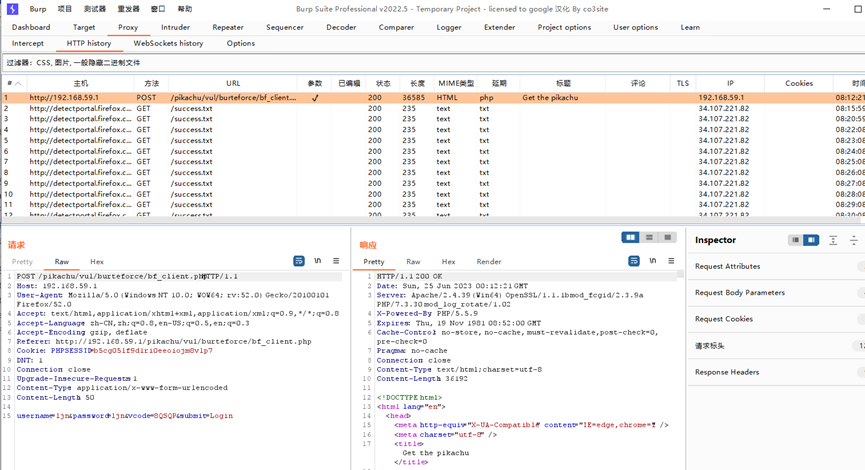Expand Response Headers section
Viewport: 865px width, 470px height.
777,372
